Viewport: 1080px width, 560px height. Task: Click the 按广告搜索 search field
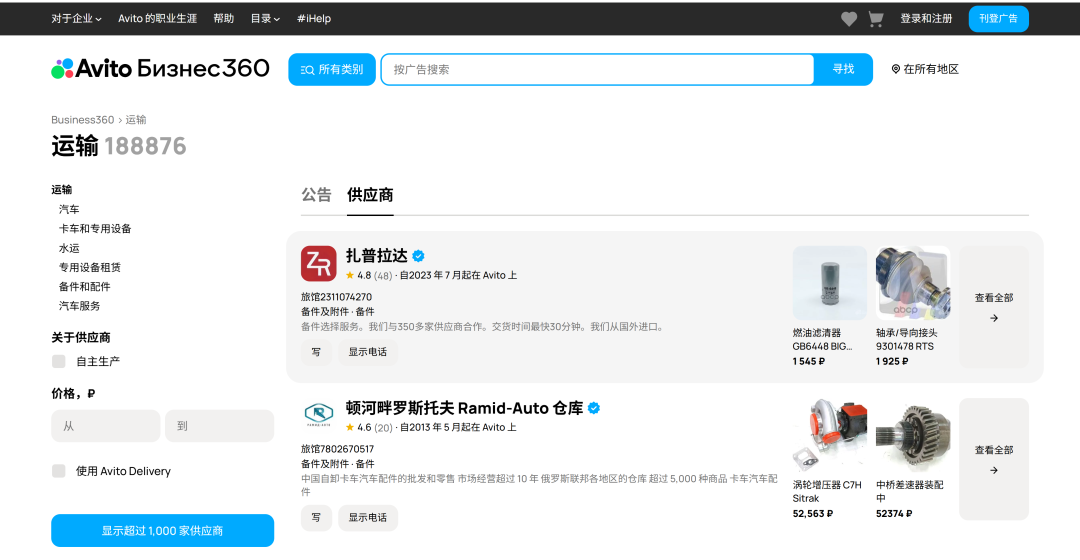pos(597,70)
